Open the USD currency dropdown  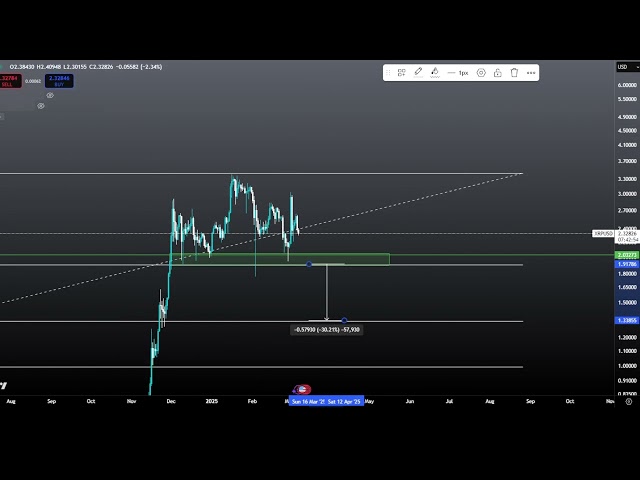[622, 67]
